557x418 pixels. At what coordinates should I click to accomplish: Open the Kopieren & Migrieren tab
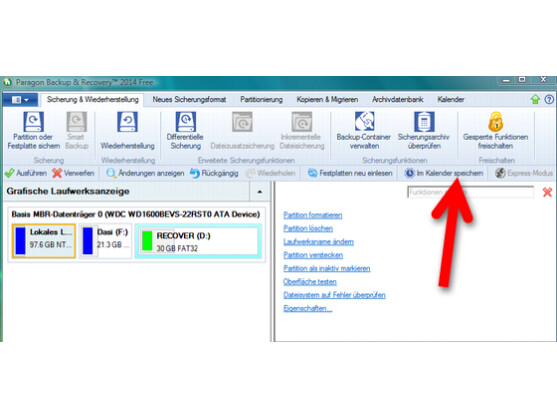tap(327, 100)
